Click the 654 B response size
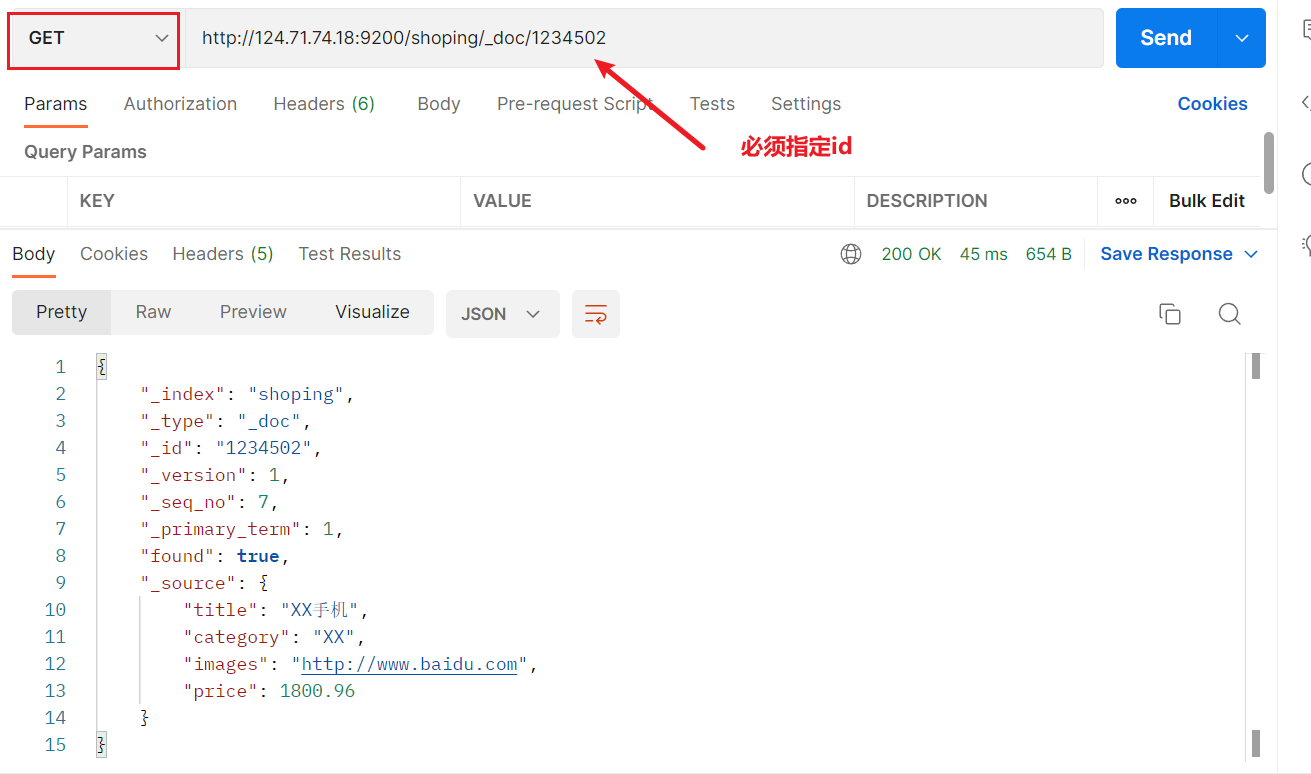 coord(1049,254)
